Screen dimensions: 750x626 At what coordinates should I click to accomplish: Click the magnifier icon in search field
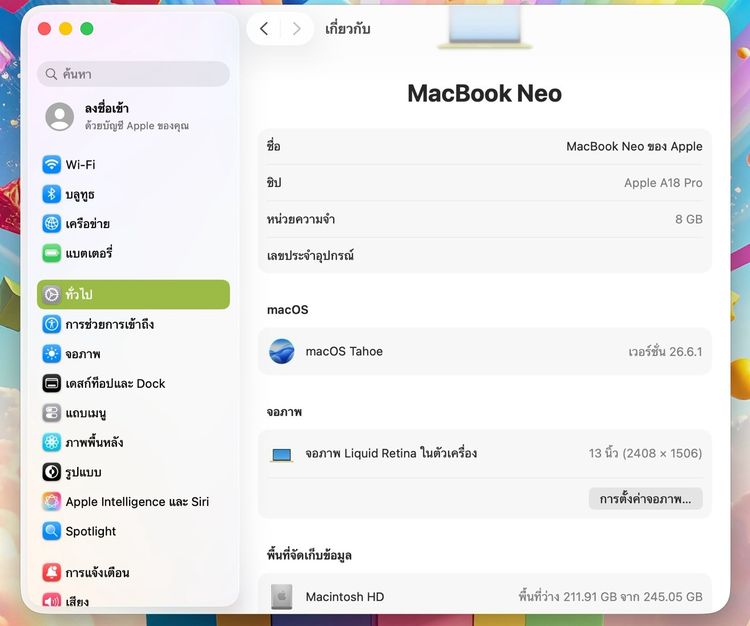[x=51, y=74]
